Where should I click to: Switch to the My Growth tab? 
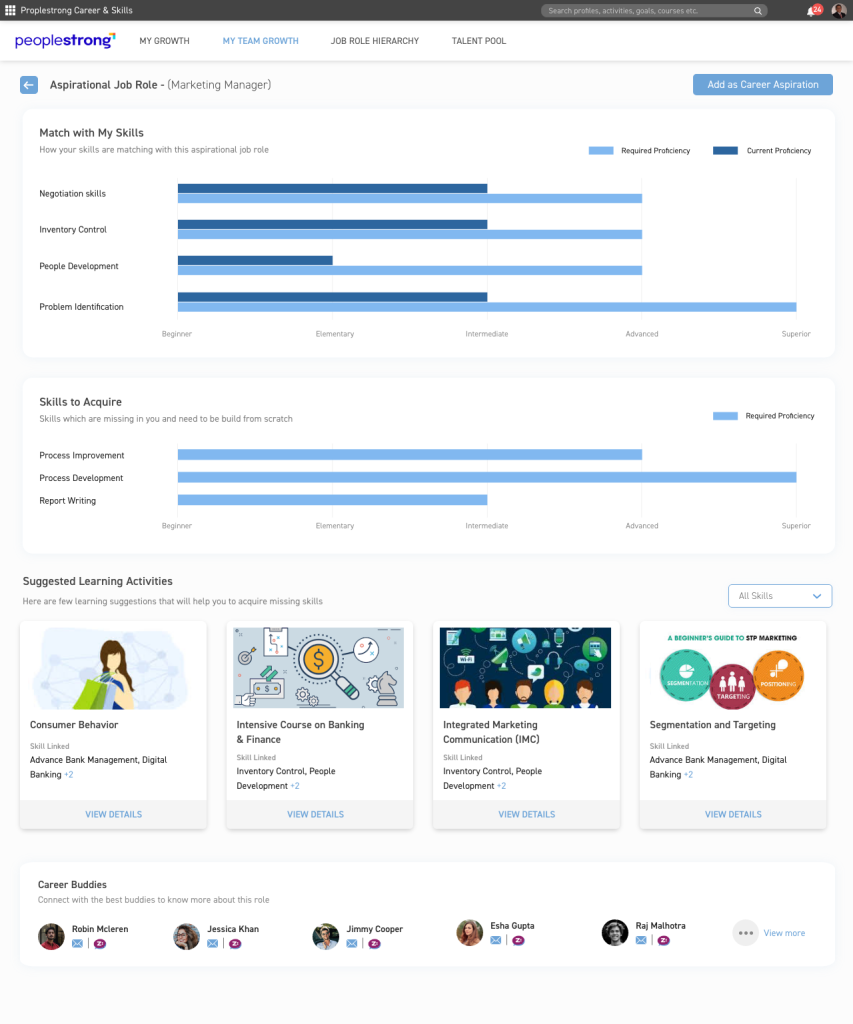click(x=164, y=41)
